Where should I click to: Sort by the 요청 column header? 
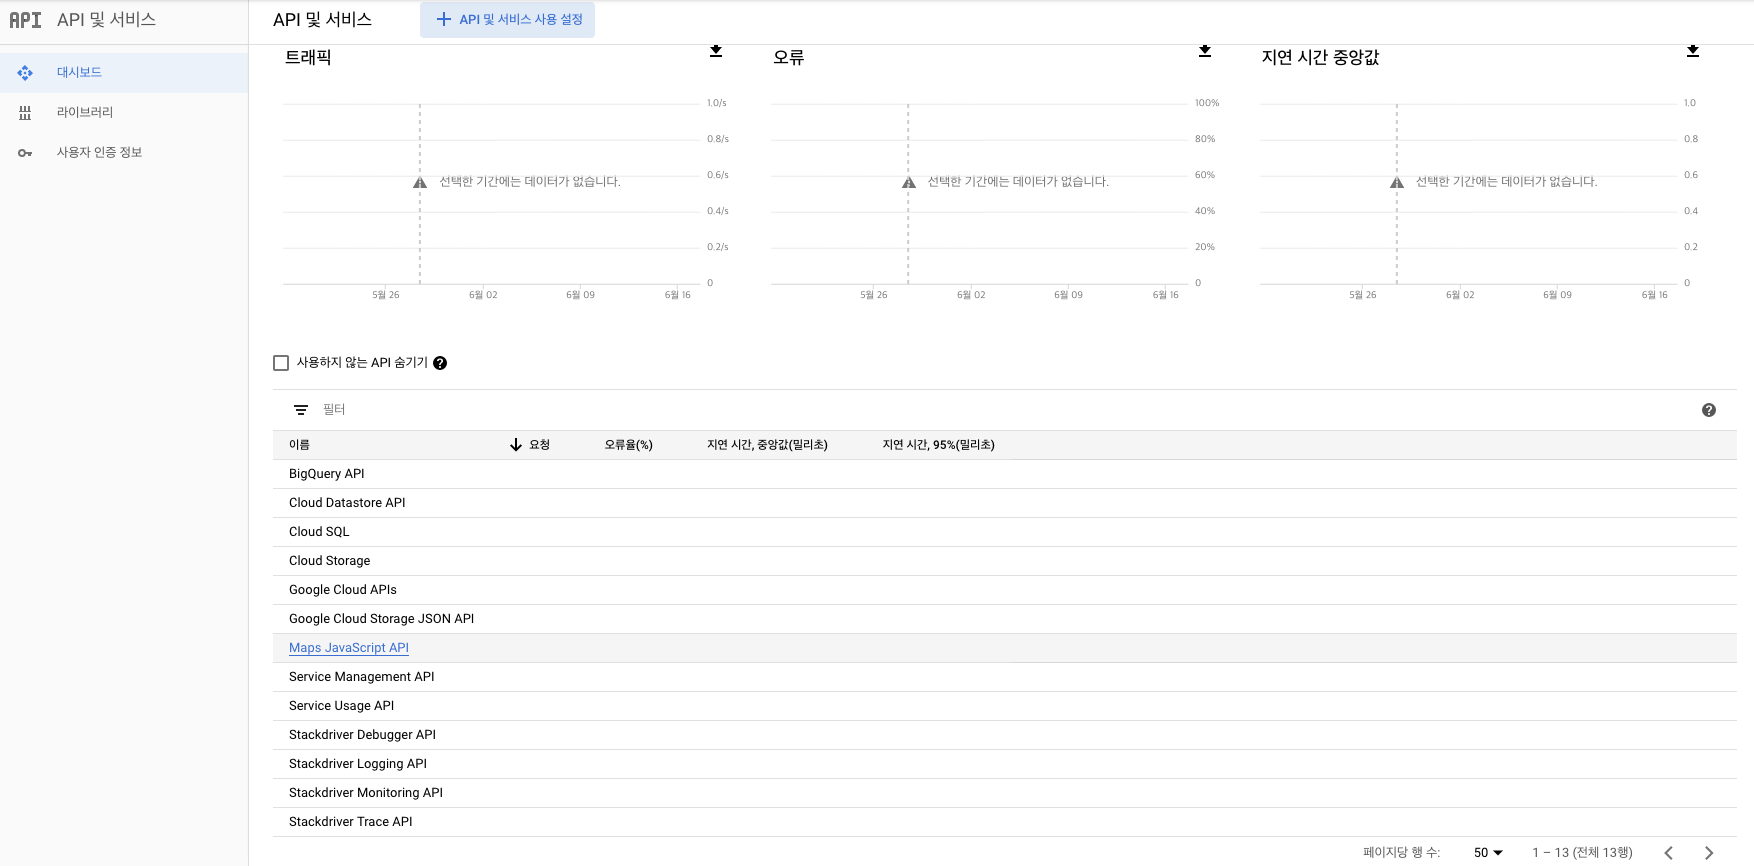(x=540, y=445)
